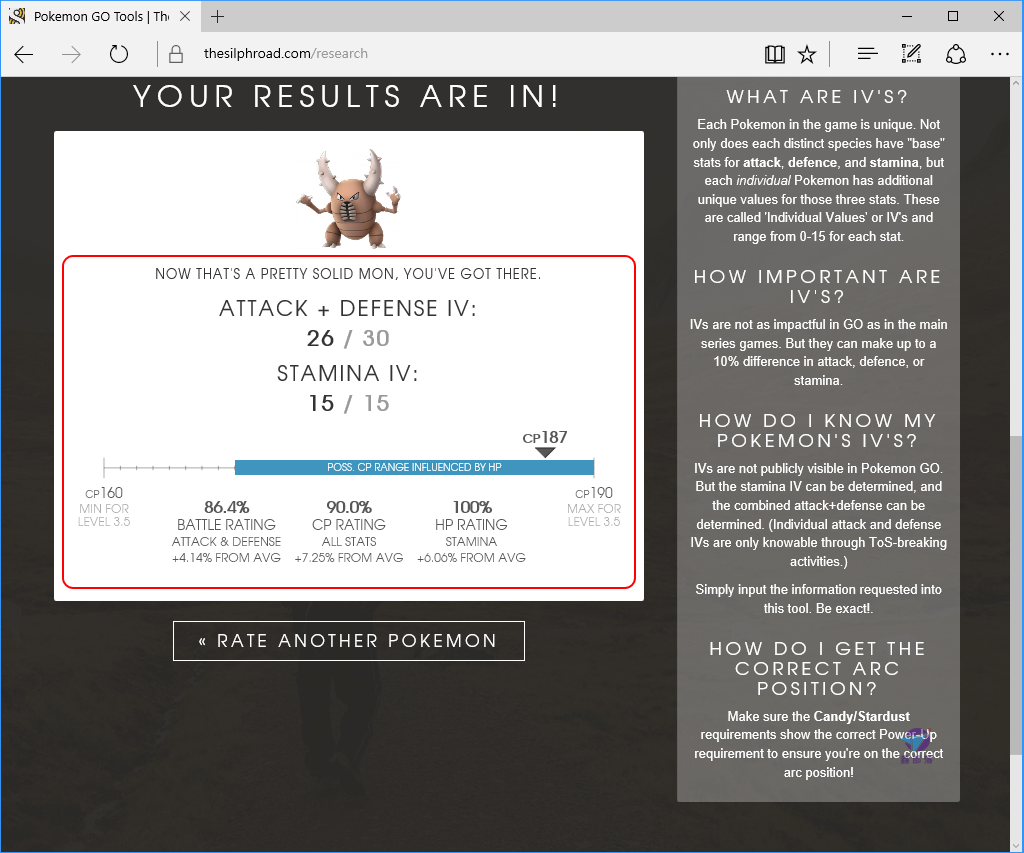Click the 86.4% Battle Rating value
This screenshot has height=853, width=1024.
(x=227, y=507)
